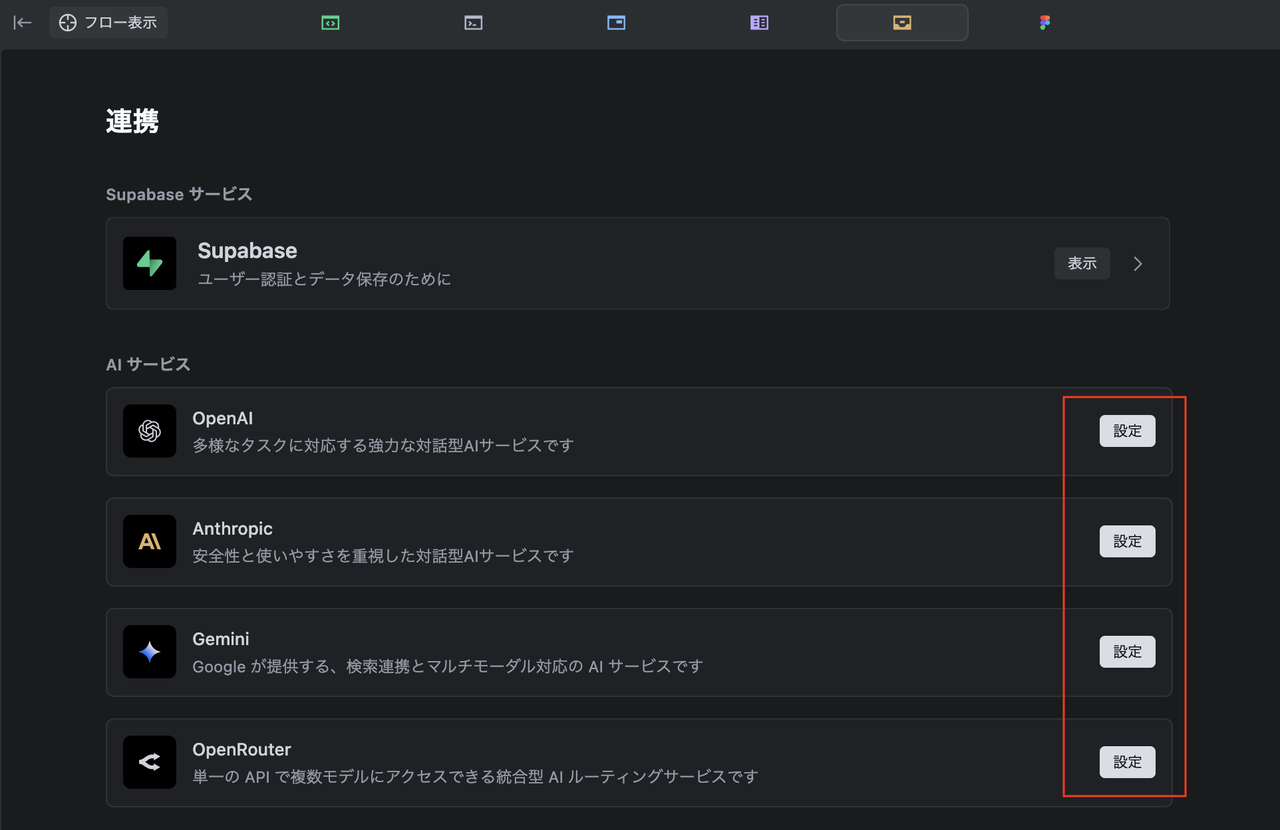Collapse the sidebar with the arrow-to-bar icon
Viewport: 1280px width, 830px height.
[x=22, y=22]
